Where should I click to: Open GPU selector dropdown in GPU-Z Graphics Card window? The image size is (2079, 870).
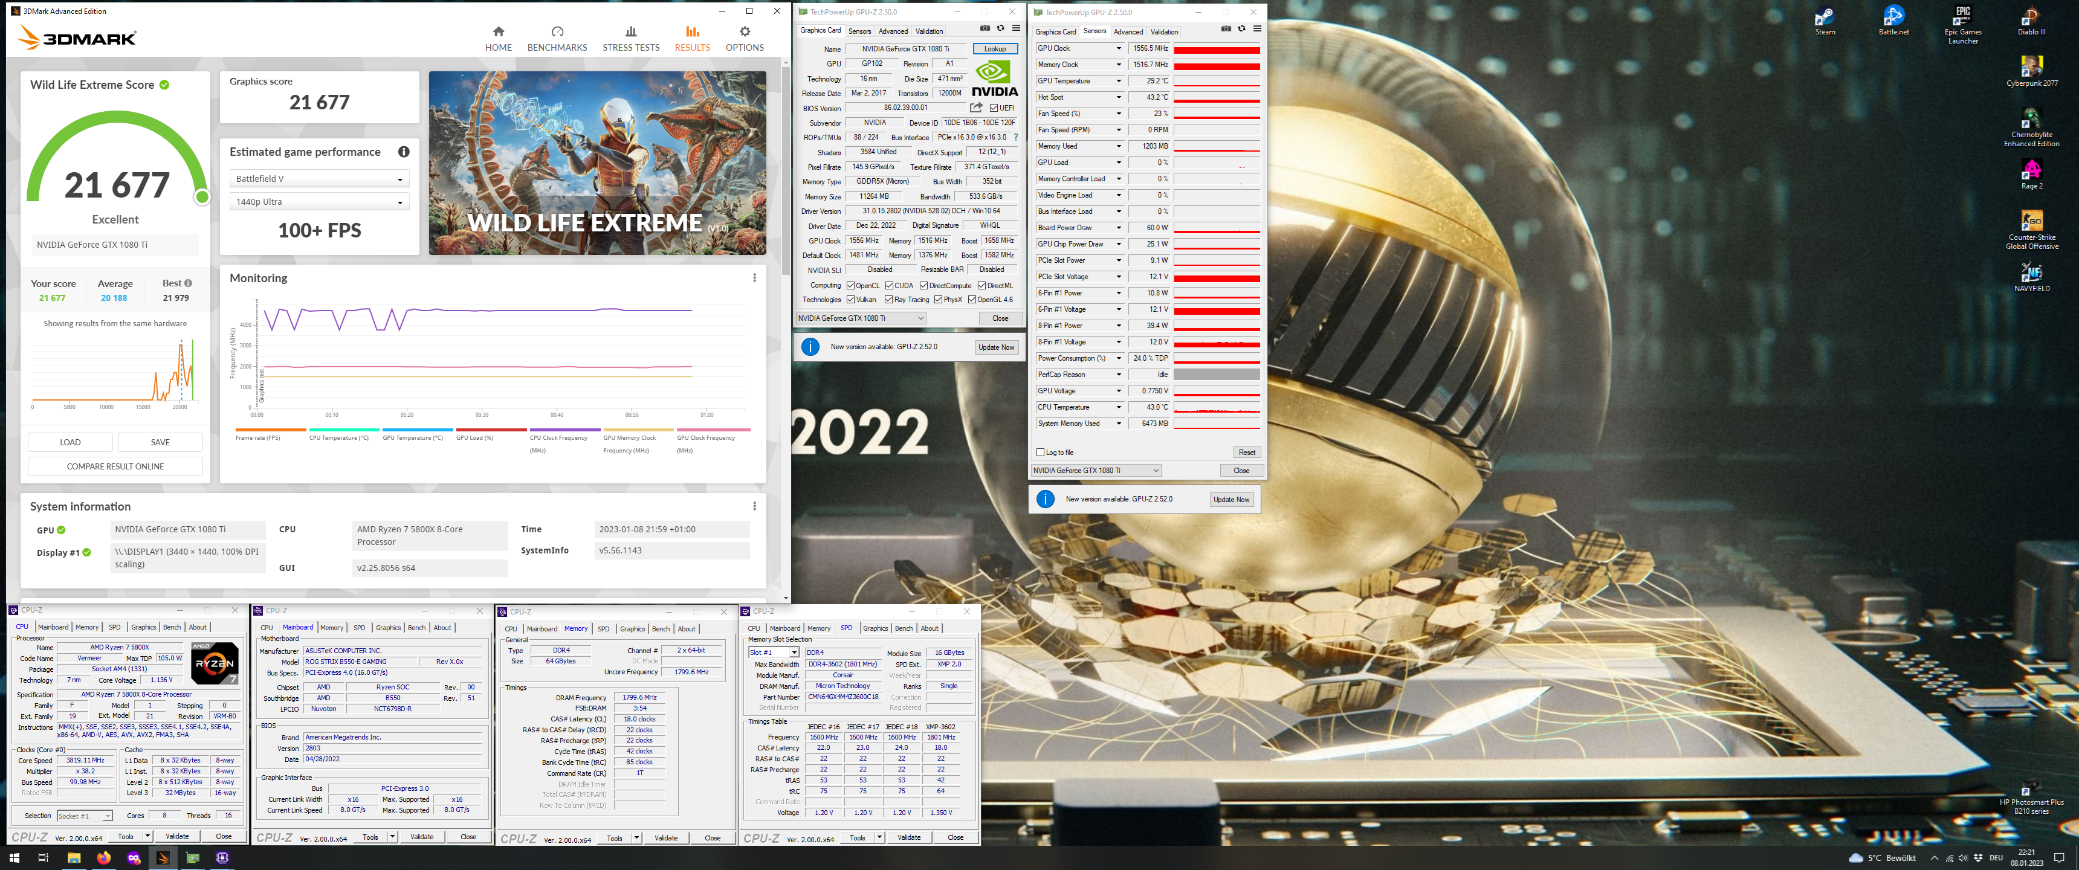(861, 318)
